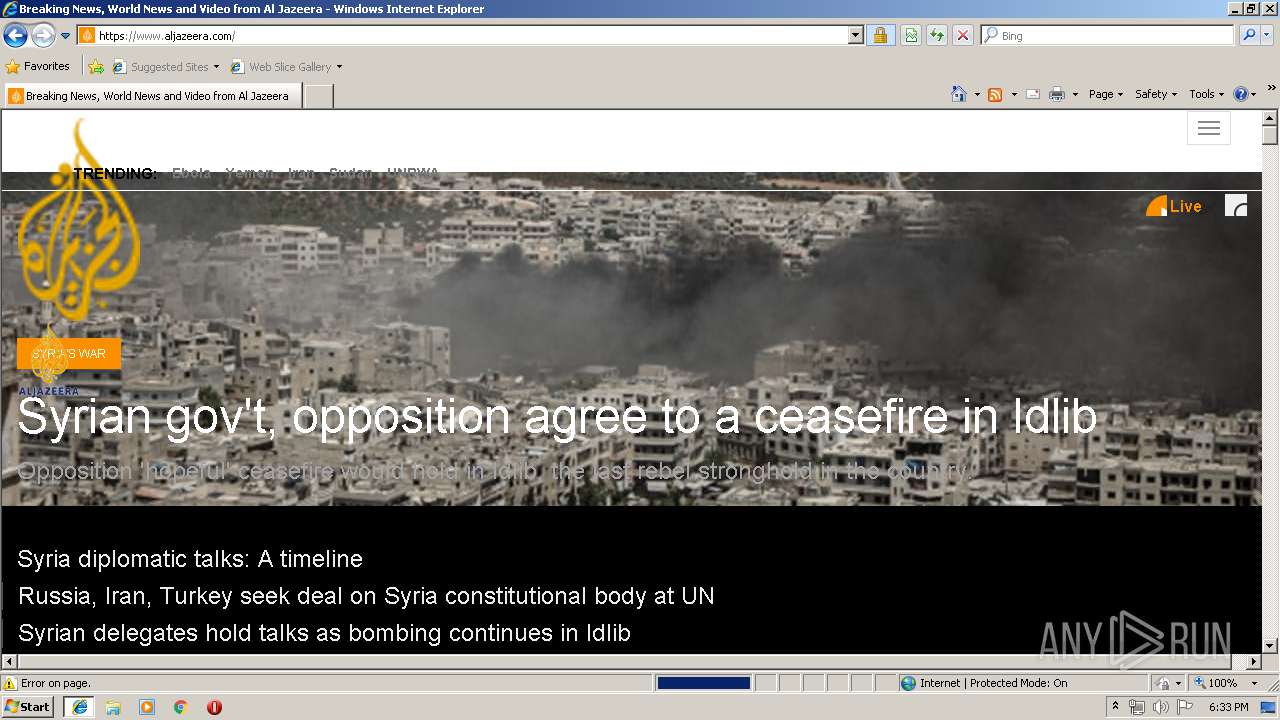Open 'Russia, Iran, Turkey seek deal' article
Screen dimensions: 1280x720
click(x=366, y=596)
